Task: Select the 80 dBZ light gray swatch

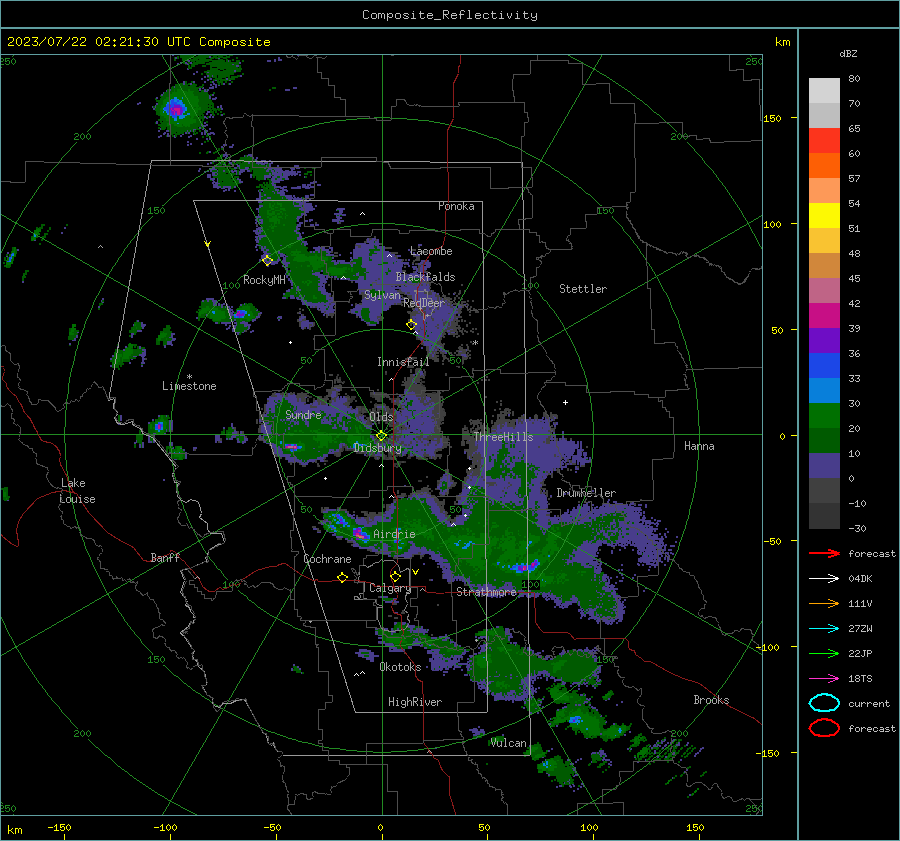Action: (824, 90)
